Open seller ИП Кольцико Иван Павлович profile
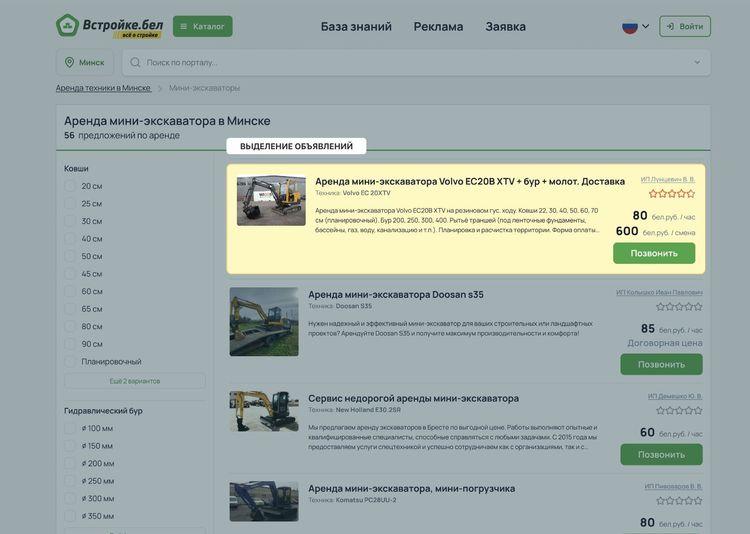 point(659,292)
